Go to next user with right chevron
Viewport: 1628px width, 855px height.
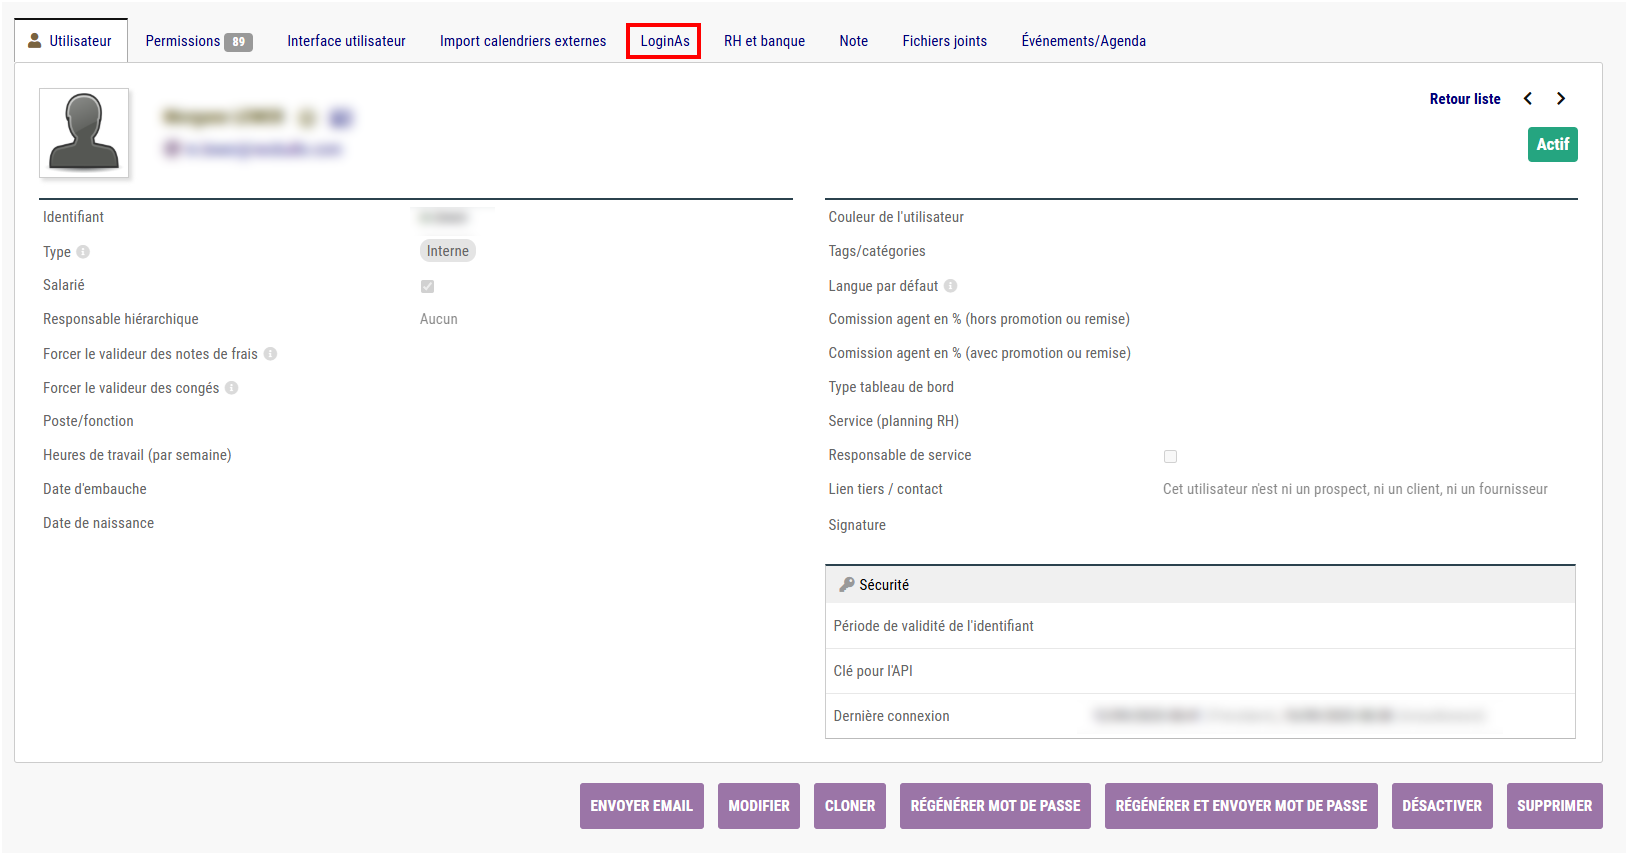[1560, 98]
